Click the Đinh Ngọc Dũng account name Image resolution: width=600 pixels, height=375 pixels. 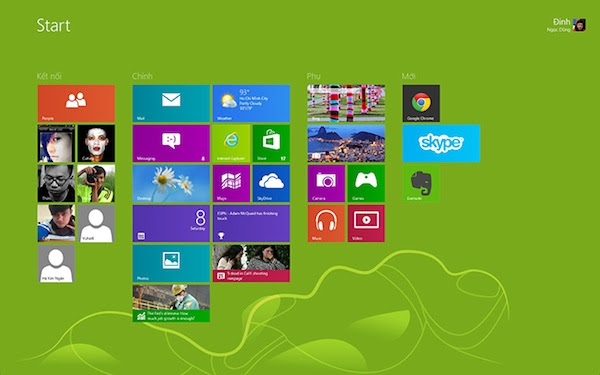pos(558,25)
